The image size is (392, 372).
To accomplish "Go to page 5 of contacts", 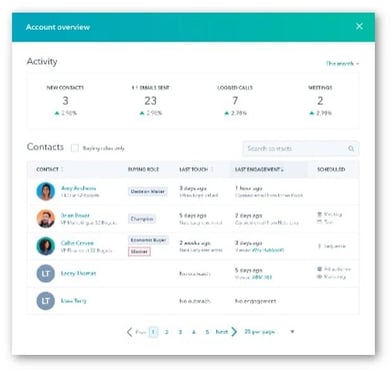I will pos(207,332).
